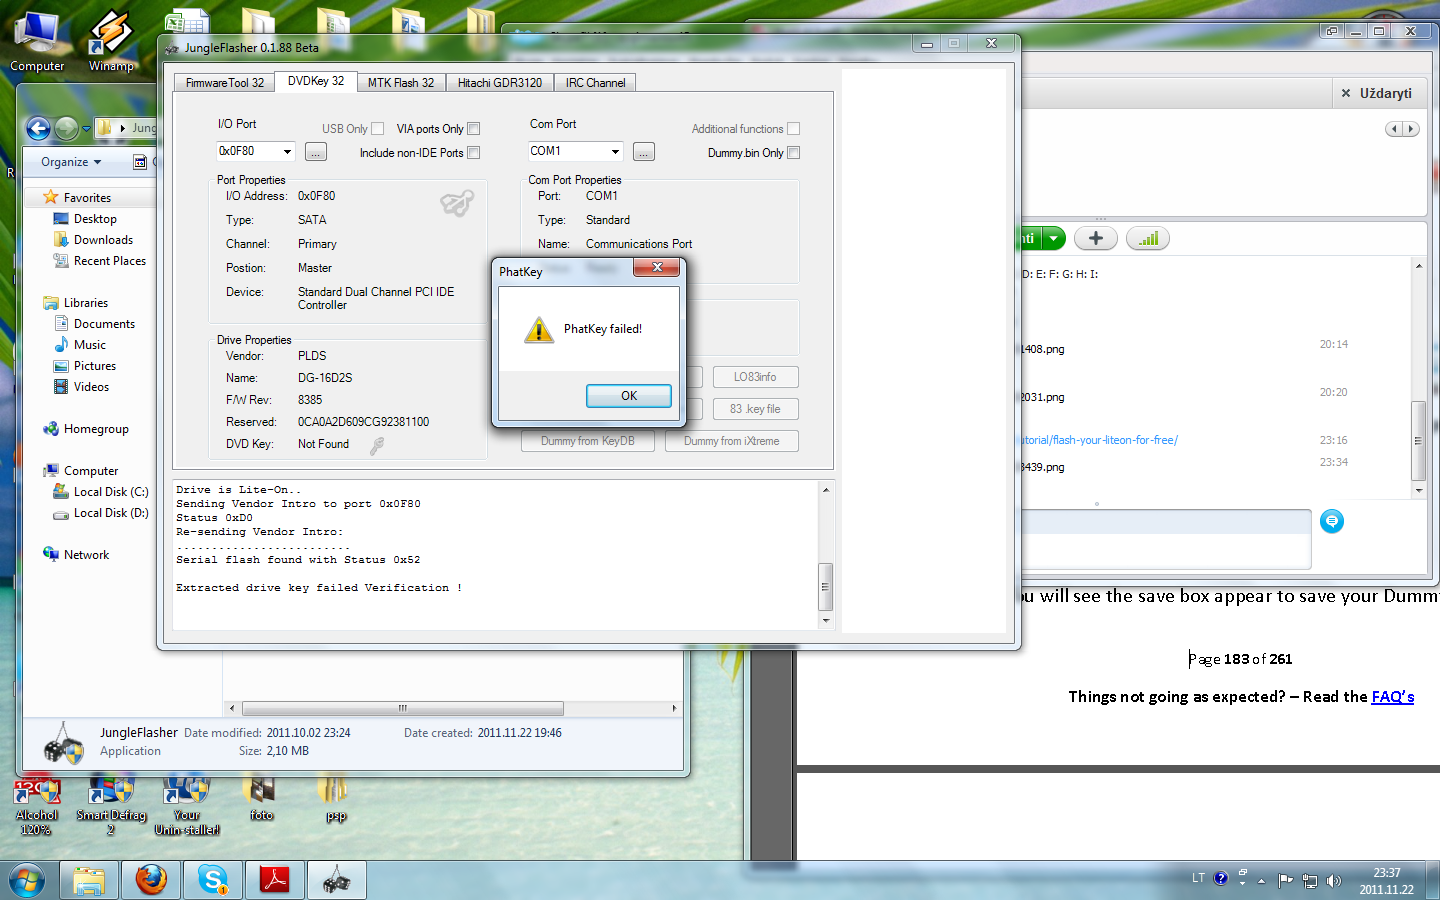Select Downloads in Explorer Favorites
The image size is (1440, 900).
click(x=103, y=240)
